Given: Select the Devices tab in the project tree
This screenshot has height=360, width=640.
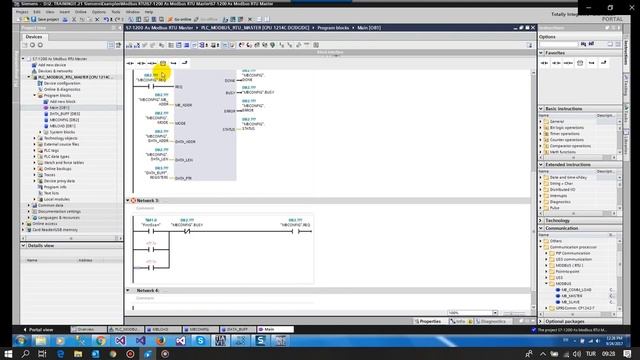Looking at the screenshot, I should [x=34, y=37].
